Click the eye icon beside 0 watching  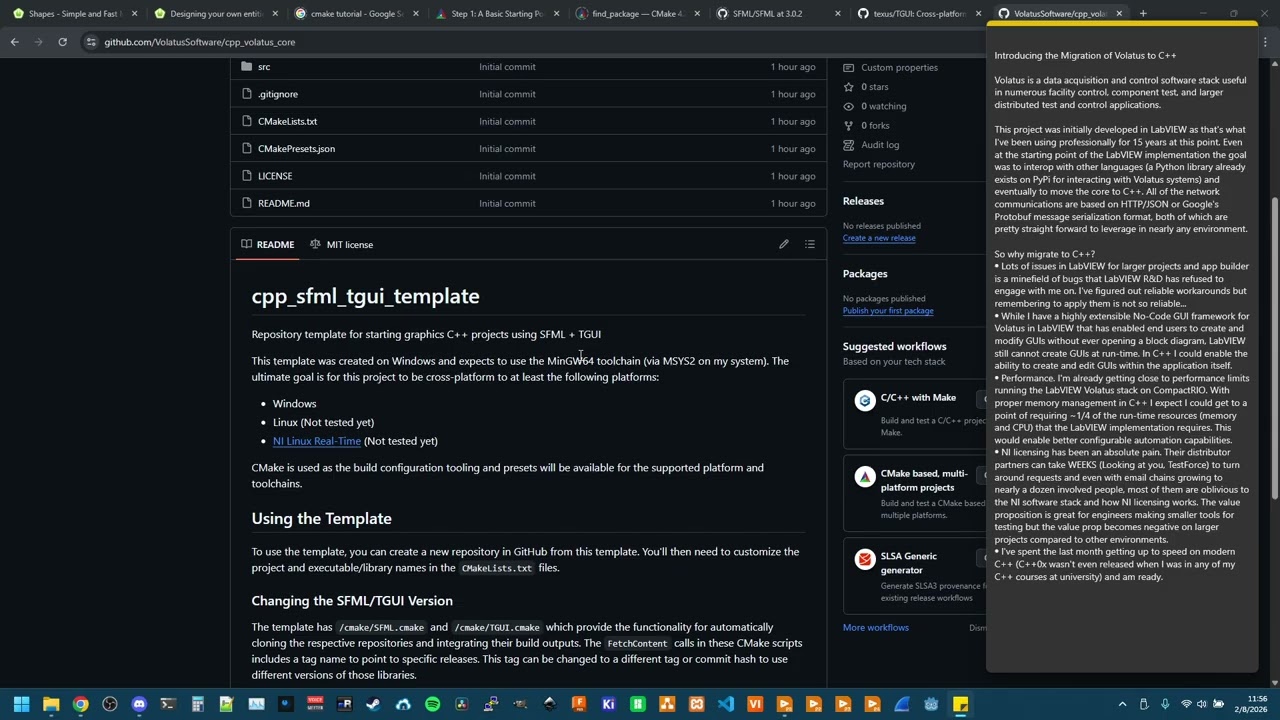coord(849,106)
